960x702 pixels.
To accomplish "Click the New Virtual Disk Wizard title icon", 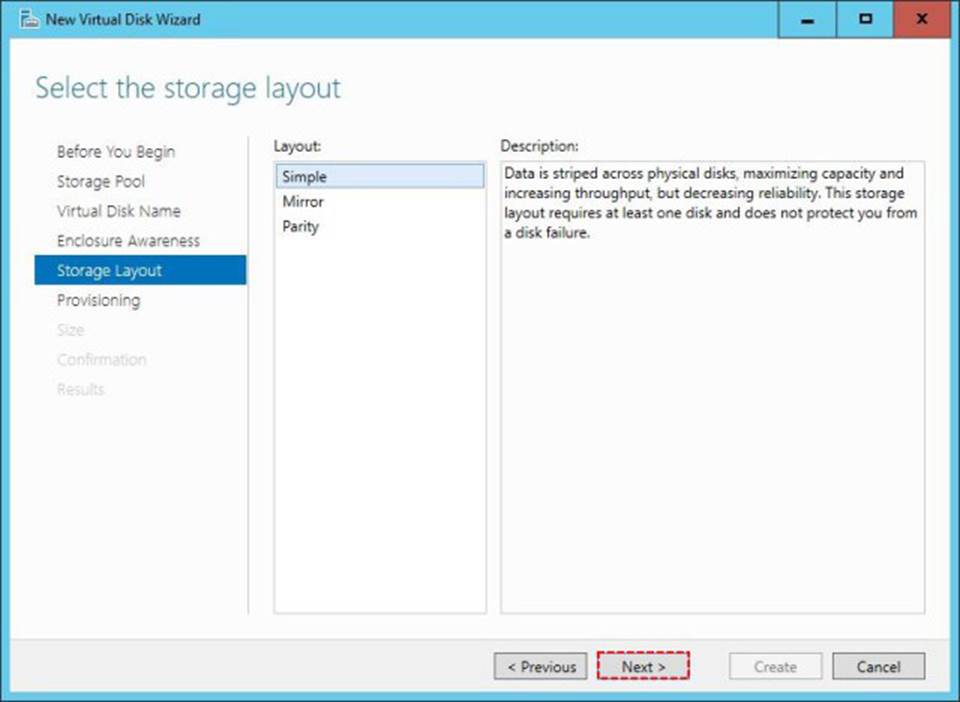I will pyautogui.click(x=29, y=19).
